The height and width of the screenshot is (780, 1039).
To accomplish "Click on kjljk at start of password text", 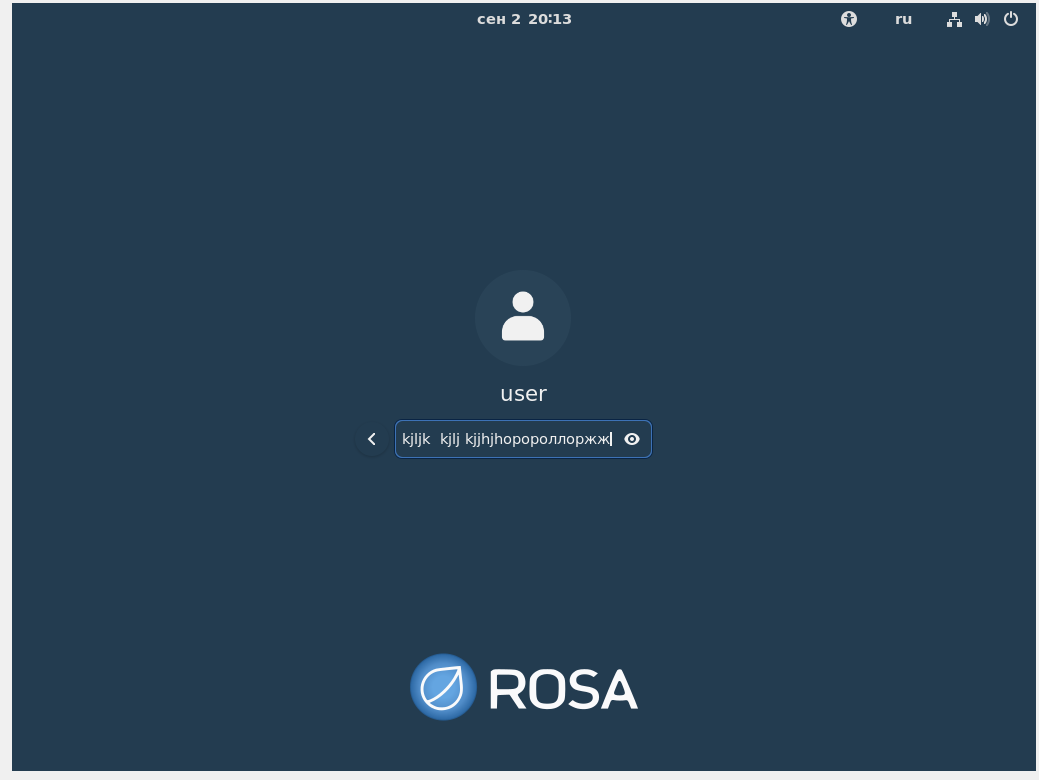I will [x=416, y=439].
